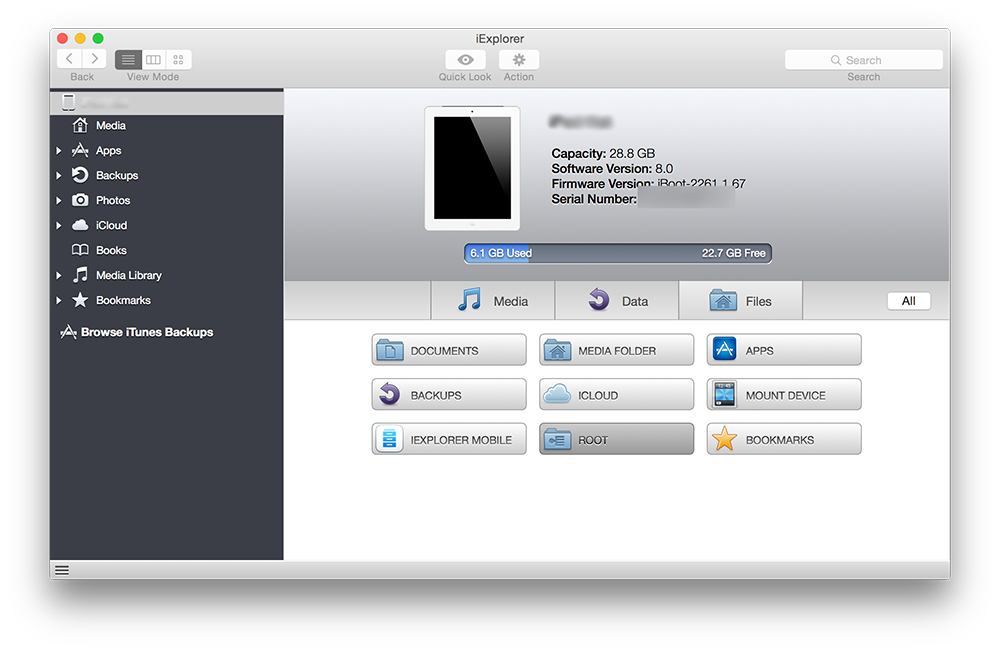This screenshot has height=651, width=1000.
Task: Expand the Apps sidebar item
Action: [59, 151]
